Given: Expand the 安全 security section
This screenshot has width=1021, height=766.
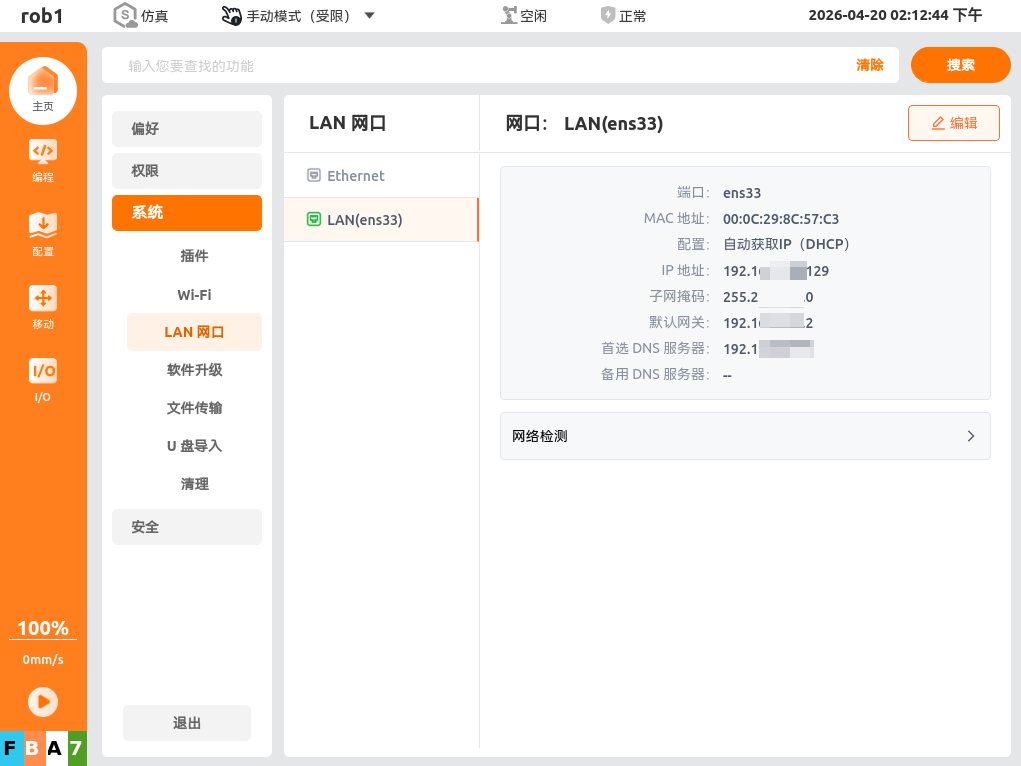Looking at the screenshot, I should click(187, 527).
